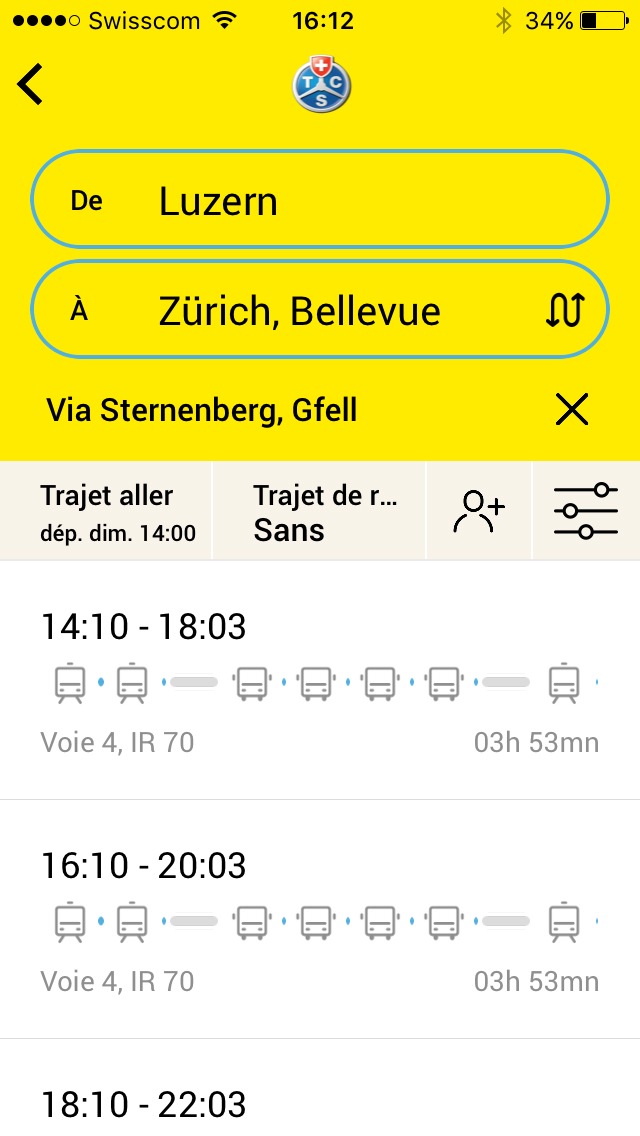Remove the Via Sternenberg, Gfell stop
Viewport: 640px width, 1136px height.
(x=572, y=409)
